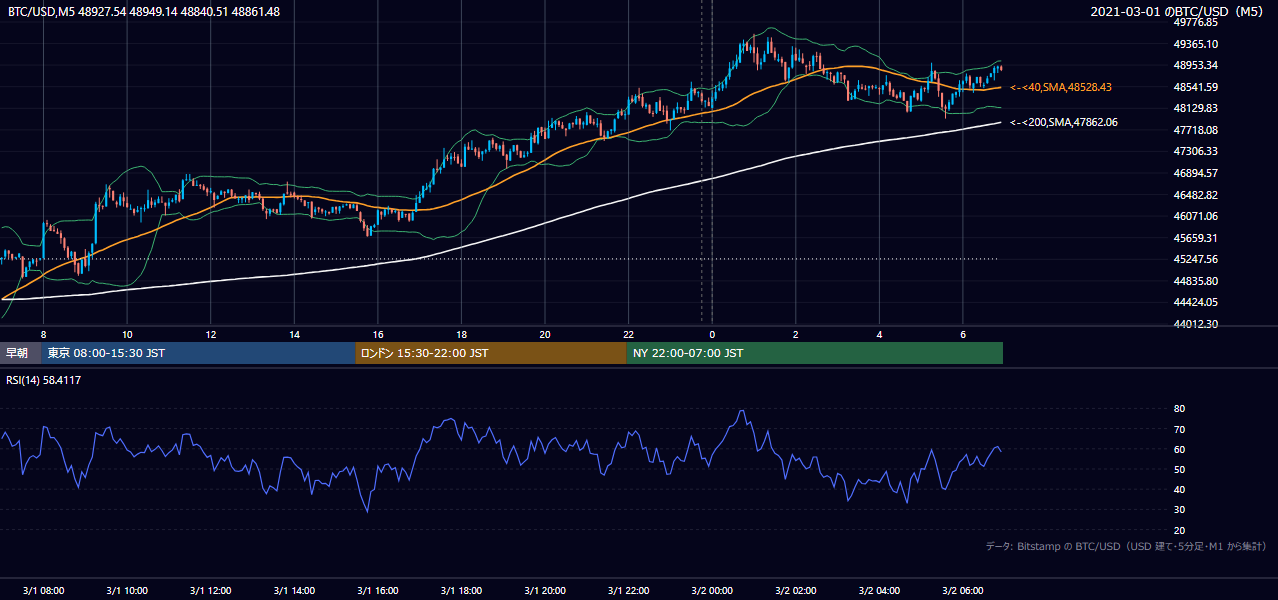The width and height of the screenshot is (1278, 600).
Task: Click the RSI axis level 70
Action: [x=1179, y=429]
